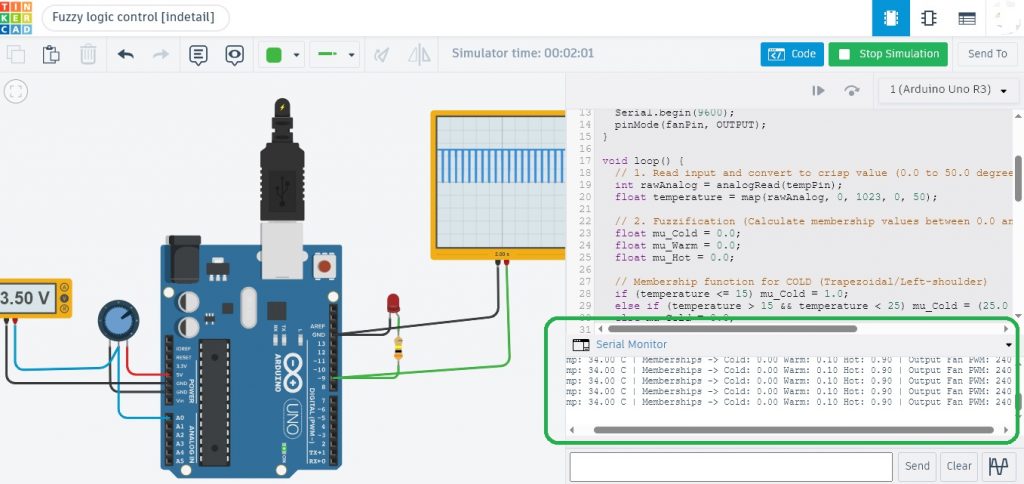Image resolution: width=1024 pixels, height=484 pixels.
Task: Click the copy icon in toolbar
Action: click(15, 54)
